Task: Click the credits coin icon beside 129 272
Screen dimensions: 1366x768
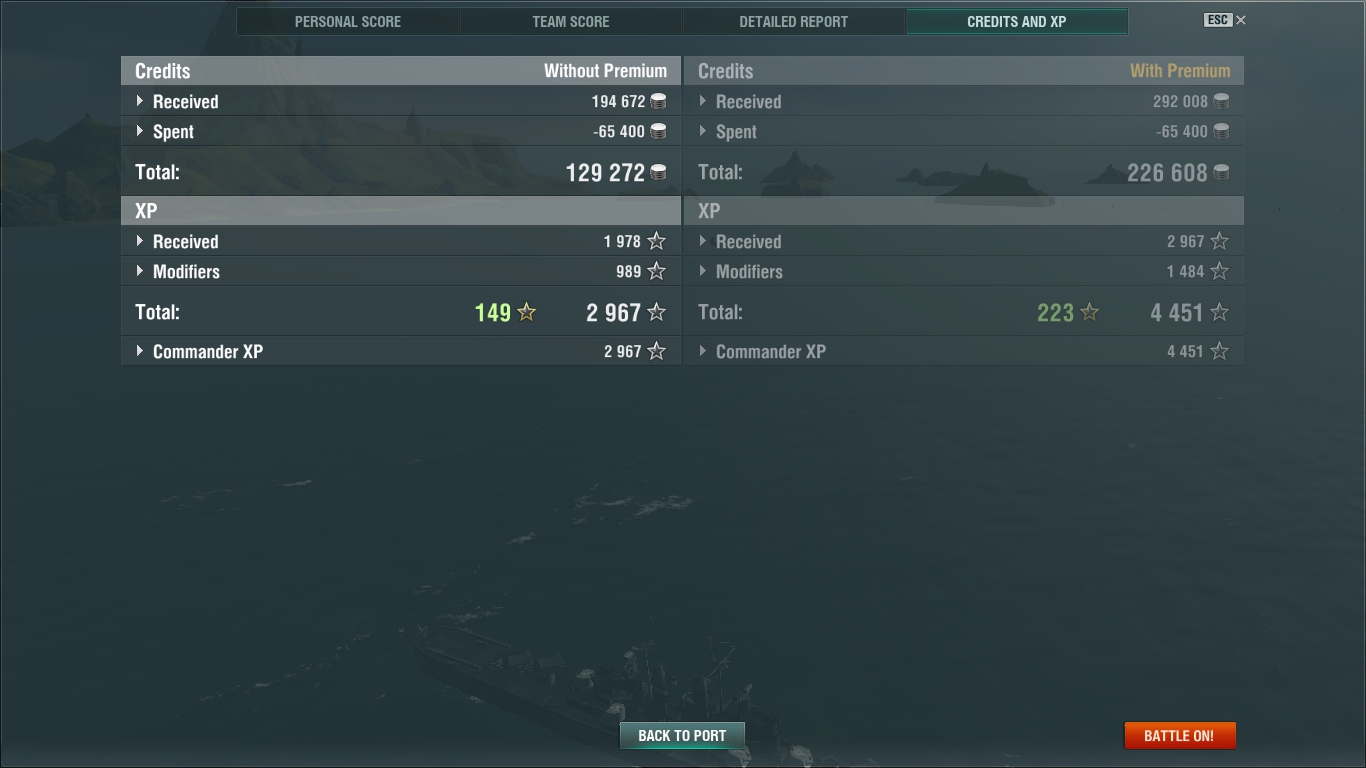Action: coord(658,172)
